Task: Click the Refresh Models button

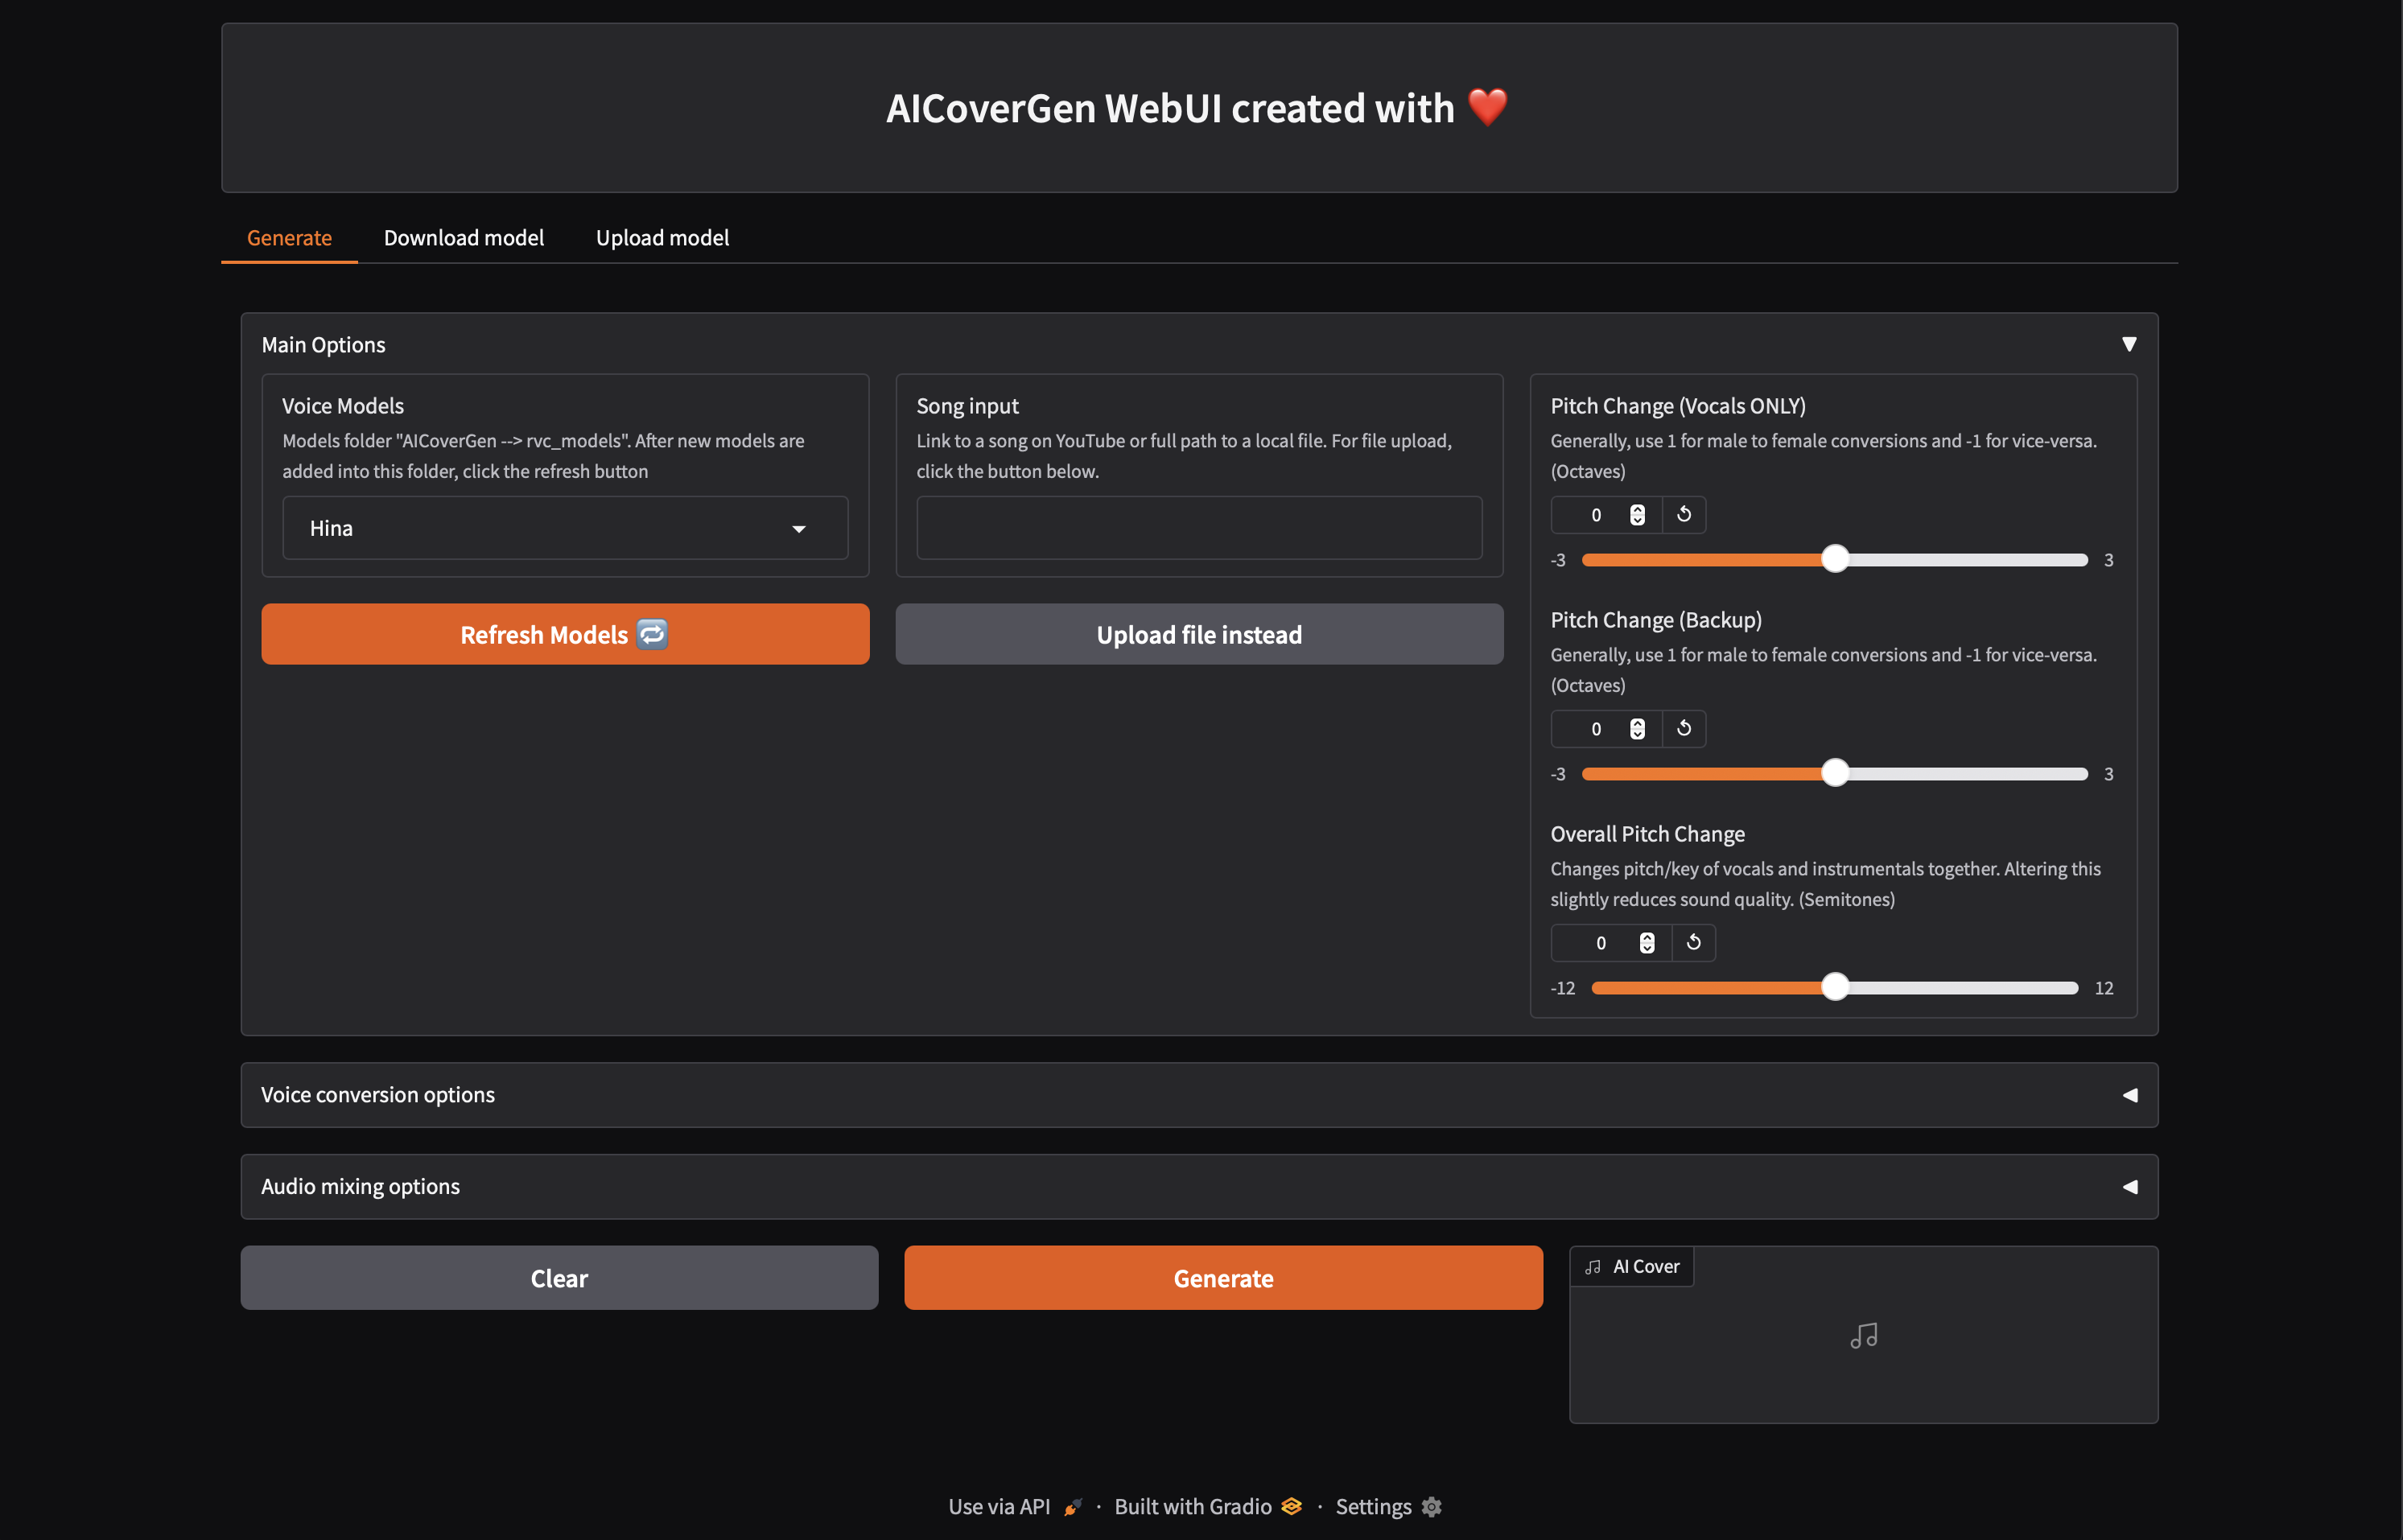Action: coord(565,634)
